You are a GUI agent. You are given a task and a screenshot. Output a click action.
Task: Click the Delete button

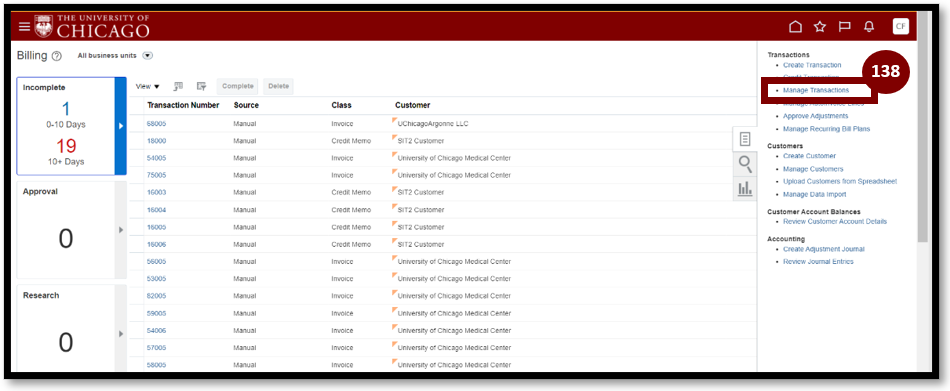pos(279,87)
